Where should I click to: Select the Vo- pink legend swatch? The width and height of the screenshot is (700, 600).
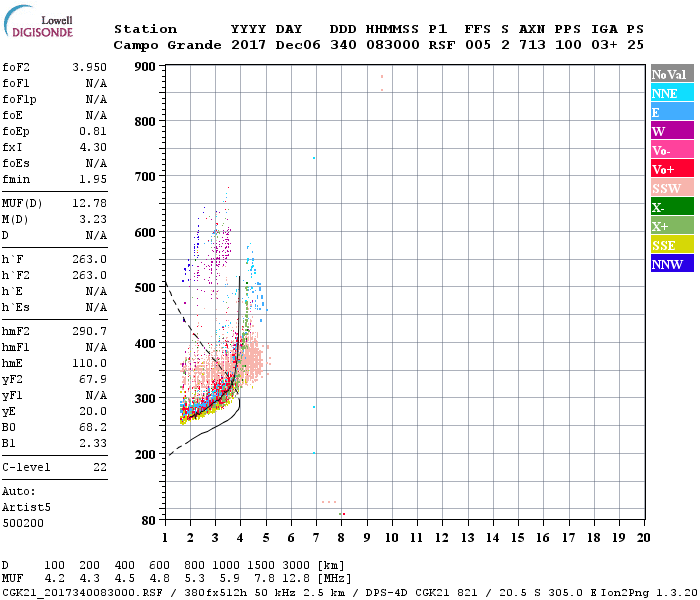(671, 150)
